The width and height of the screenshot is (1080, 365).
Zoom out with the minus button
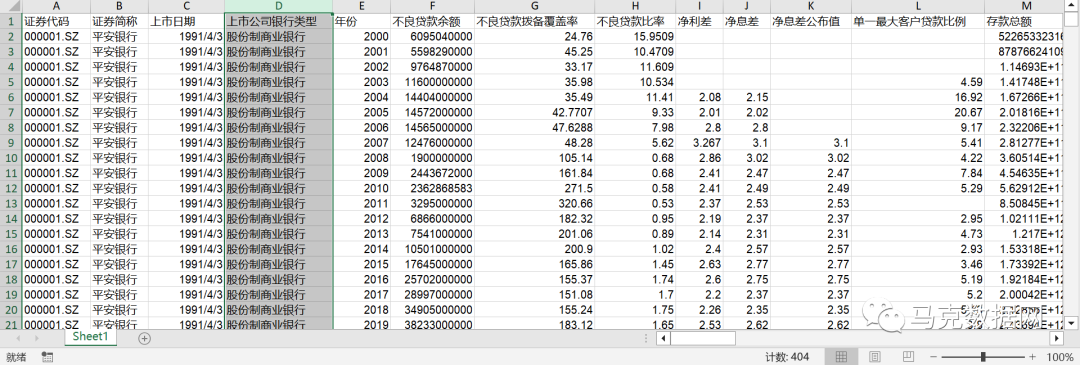(x=933, y=357)
